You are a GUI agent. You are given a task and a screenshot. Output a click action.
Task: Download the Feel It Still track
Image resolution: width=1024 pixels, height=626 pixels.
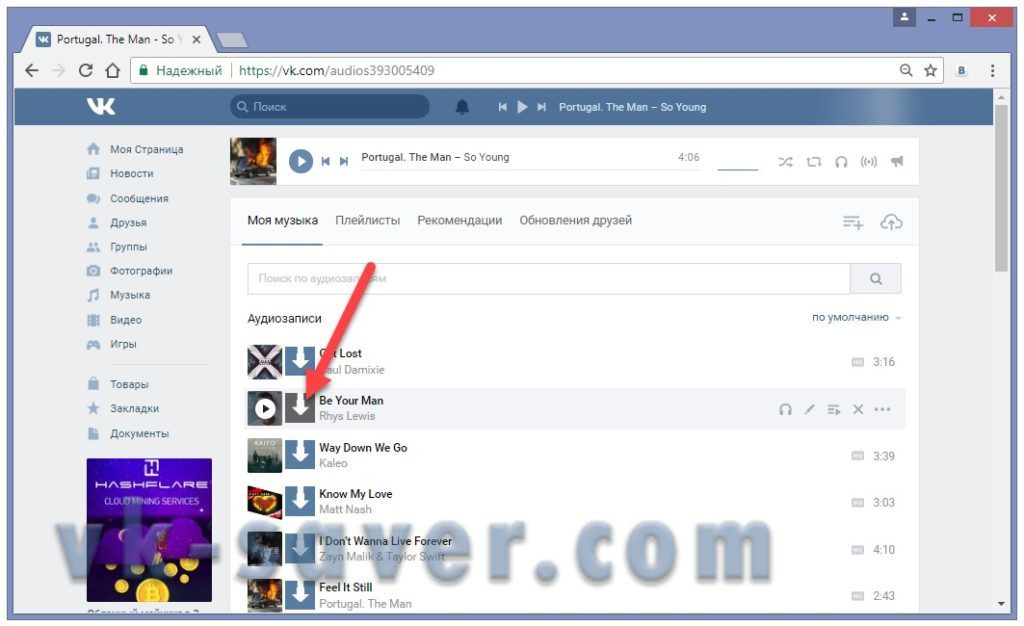click(x=300, y=595)
